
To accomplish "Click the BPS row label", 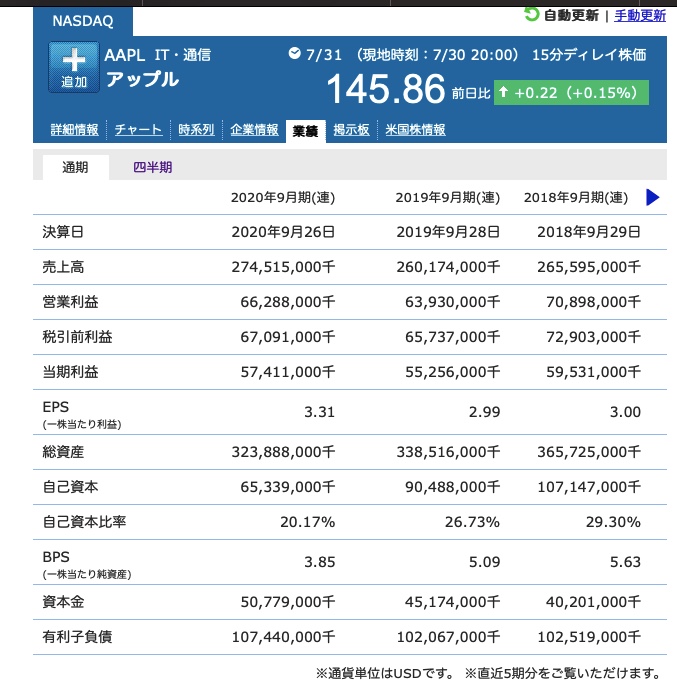I will (x=56, y=557).
